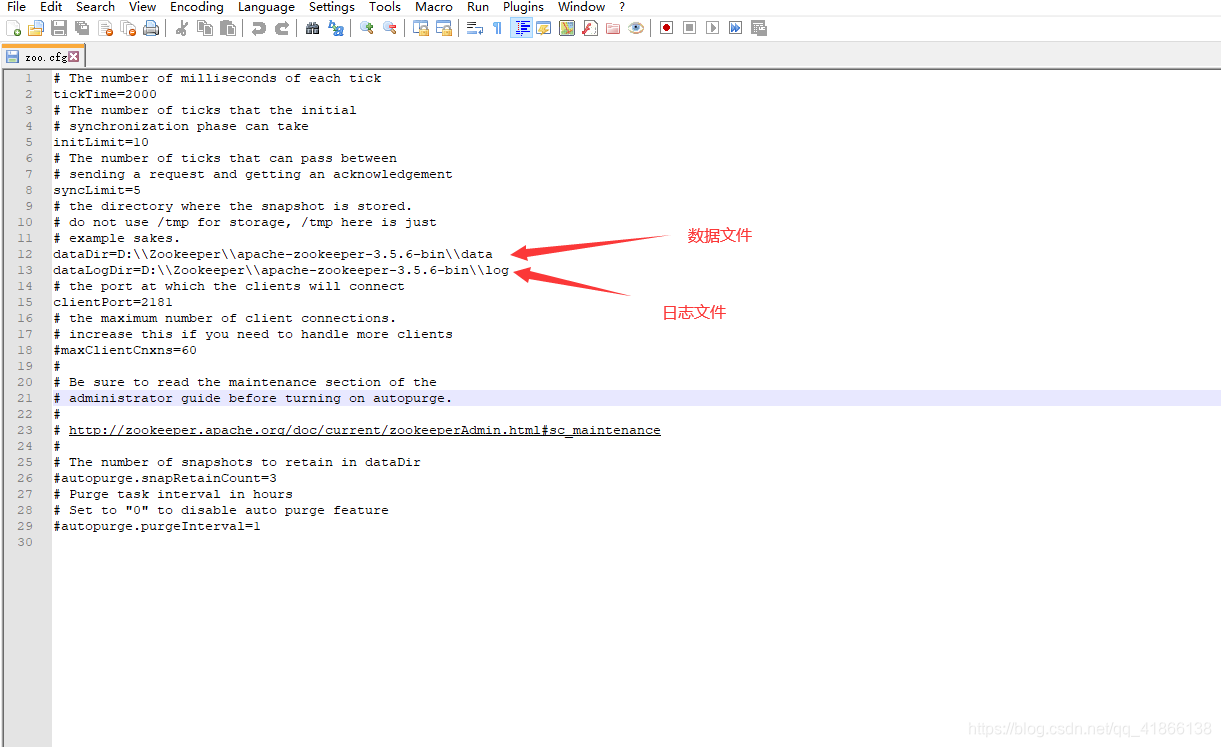Open the Function List panel icon

pyautogui.click(x=590, y=28)
